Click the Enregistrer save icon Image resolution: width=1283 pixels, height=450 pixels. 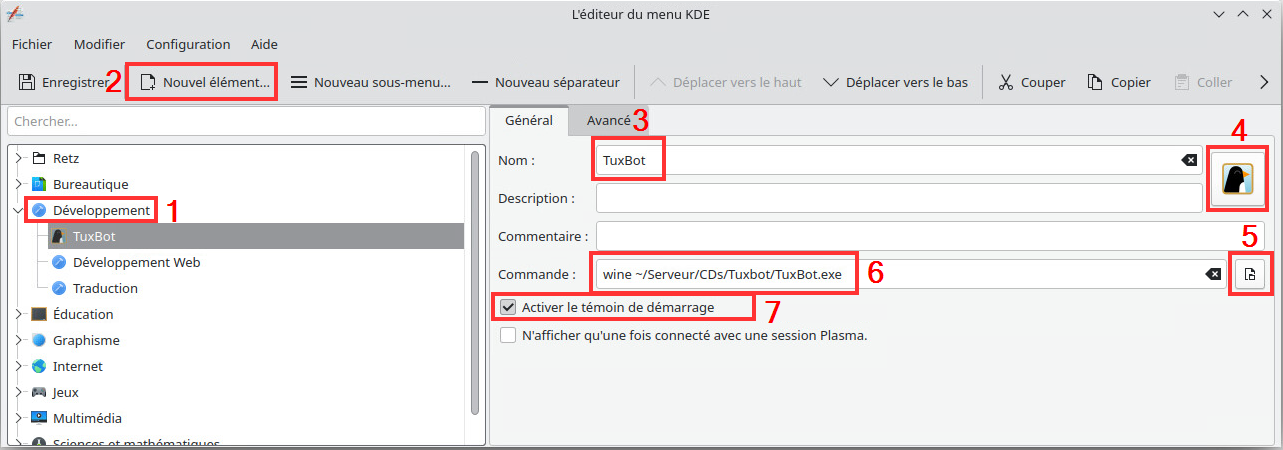coord(27,82)
